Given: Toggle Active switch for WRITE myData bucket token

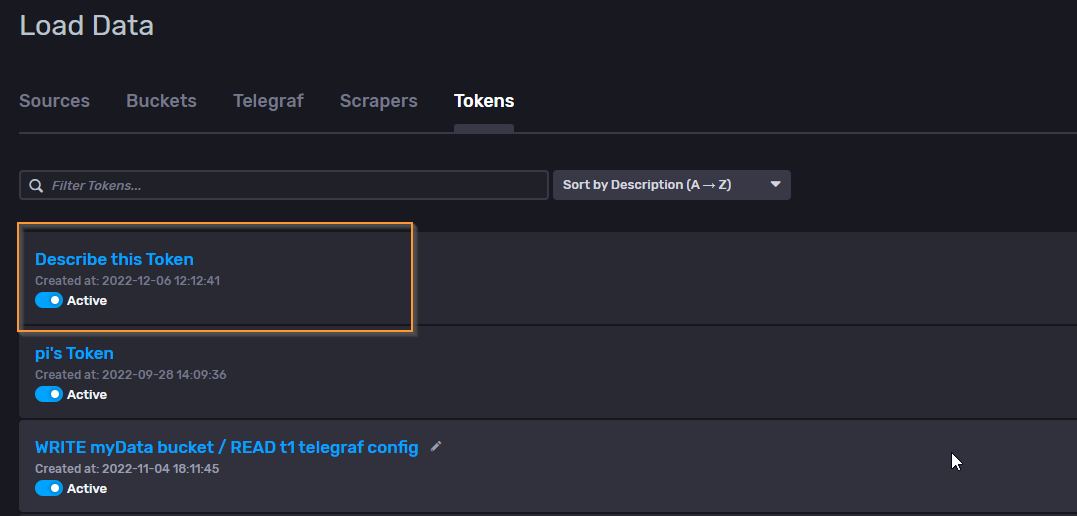Looking at the screenshot, I should [49, 489].
